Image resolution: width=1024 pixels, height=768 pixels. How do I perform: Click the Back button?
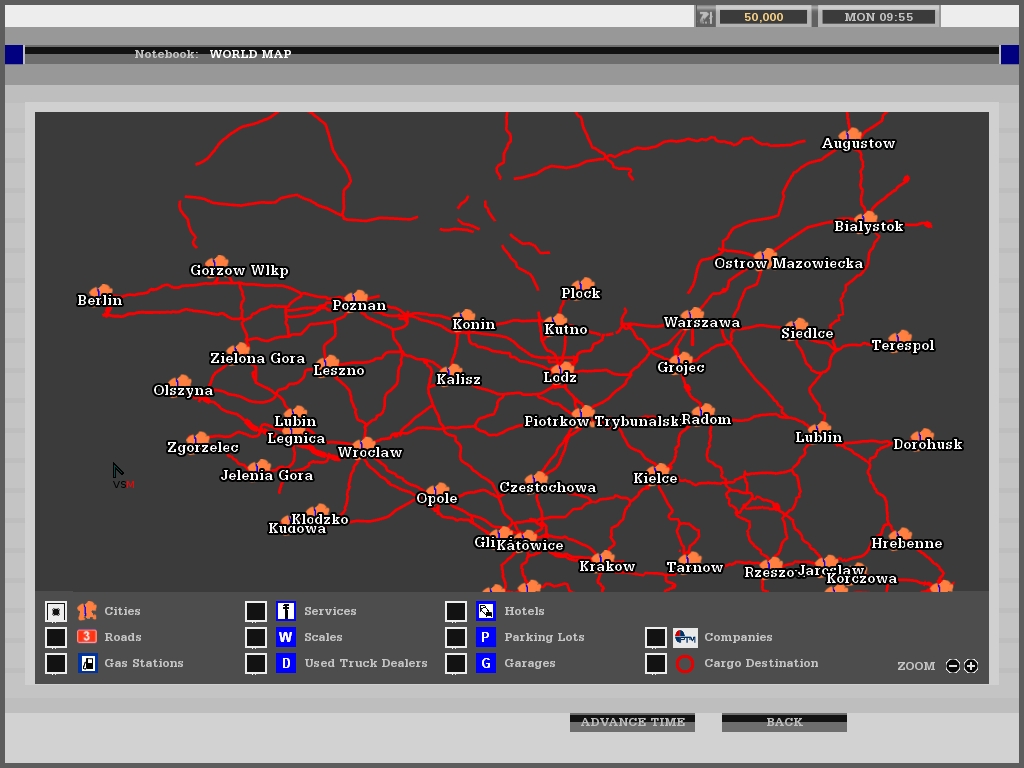[x=784, y=722]
